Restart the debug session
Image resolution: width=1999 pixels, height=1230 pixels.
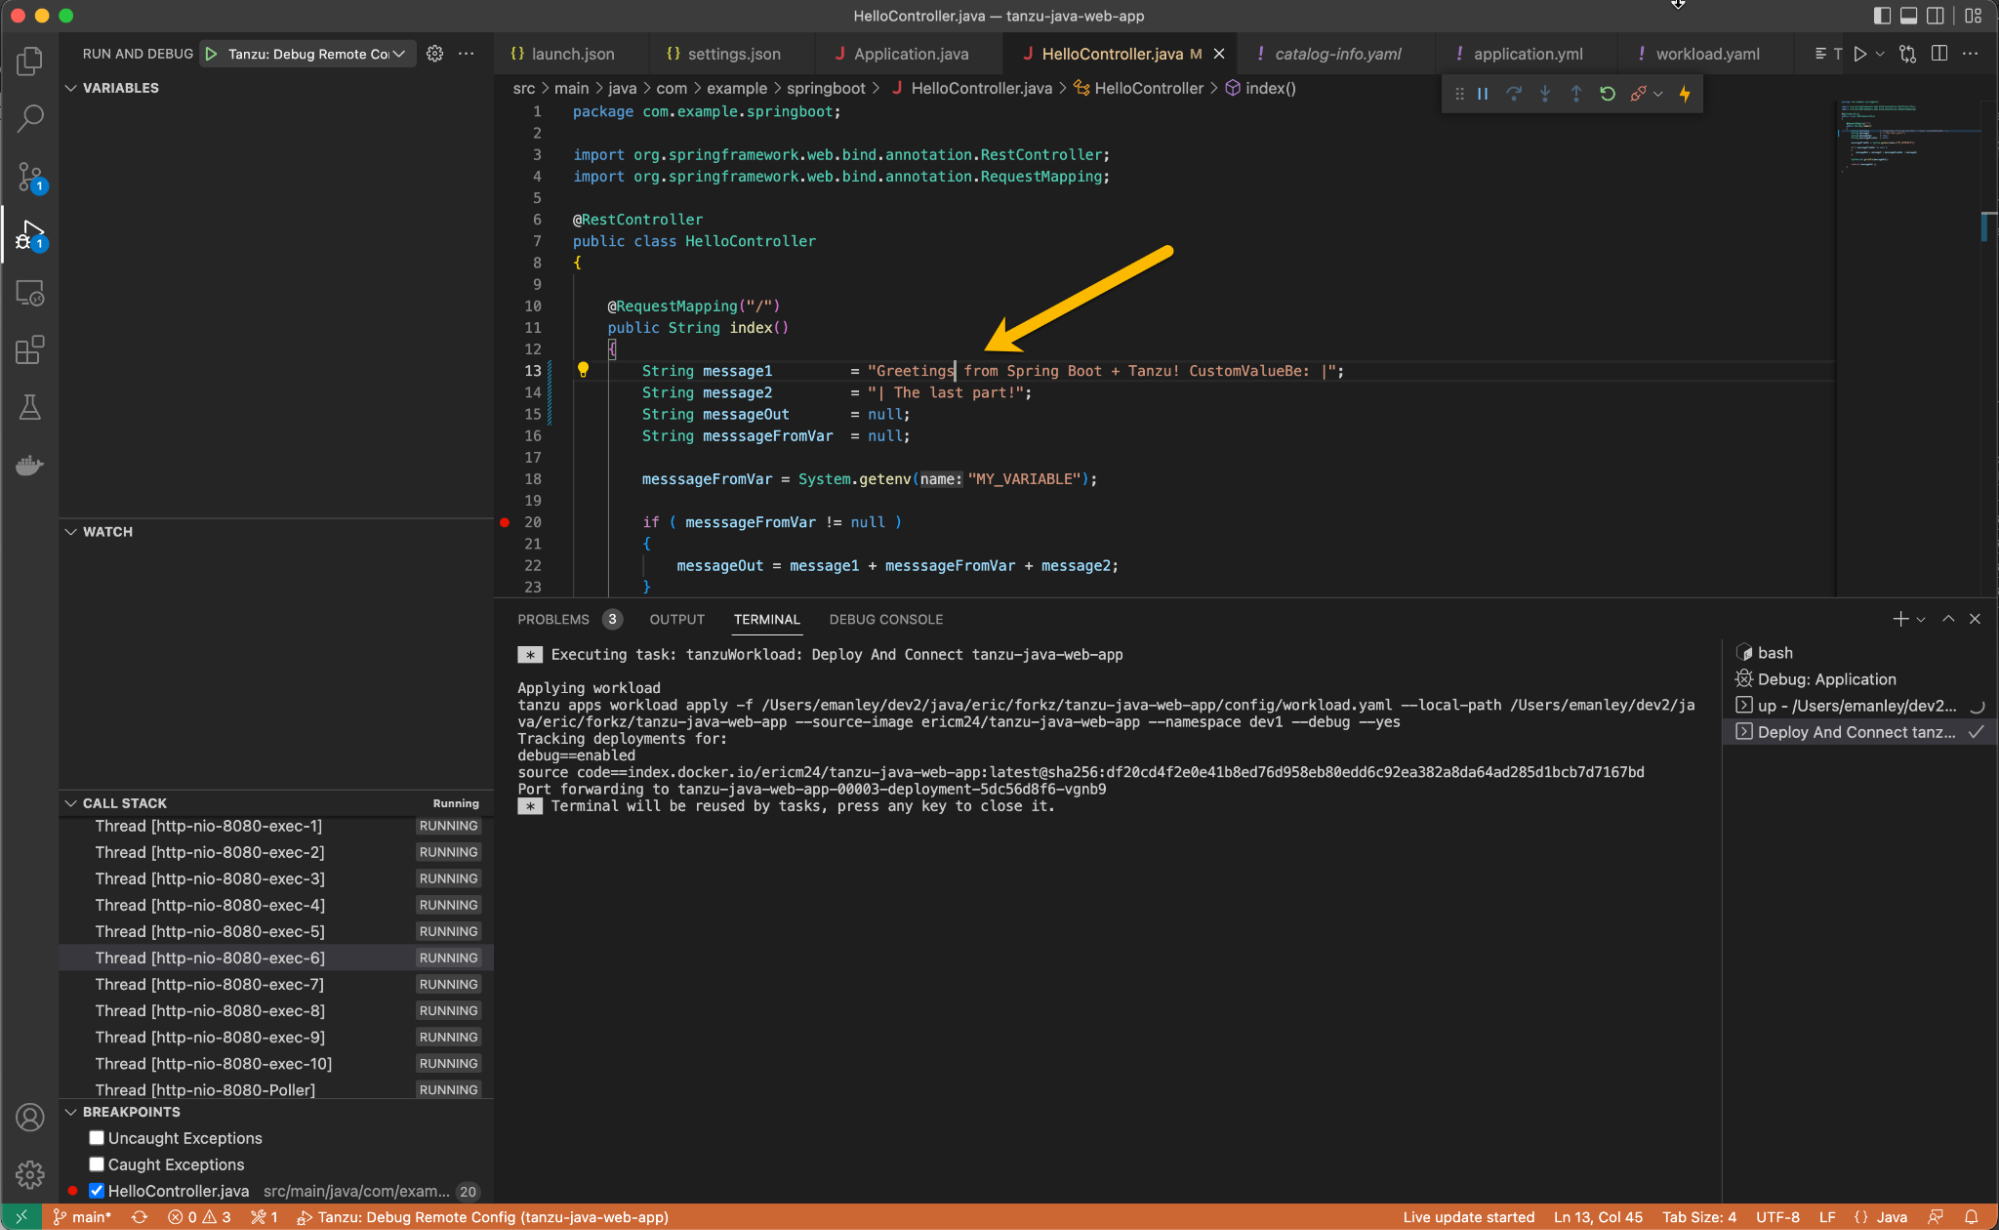(x=1607, y=94)
